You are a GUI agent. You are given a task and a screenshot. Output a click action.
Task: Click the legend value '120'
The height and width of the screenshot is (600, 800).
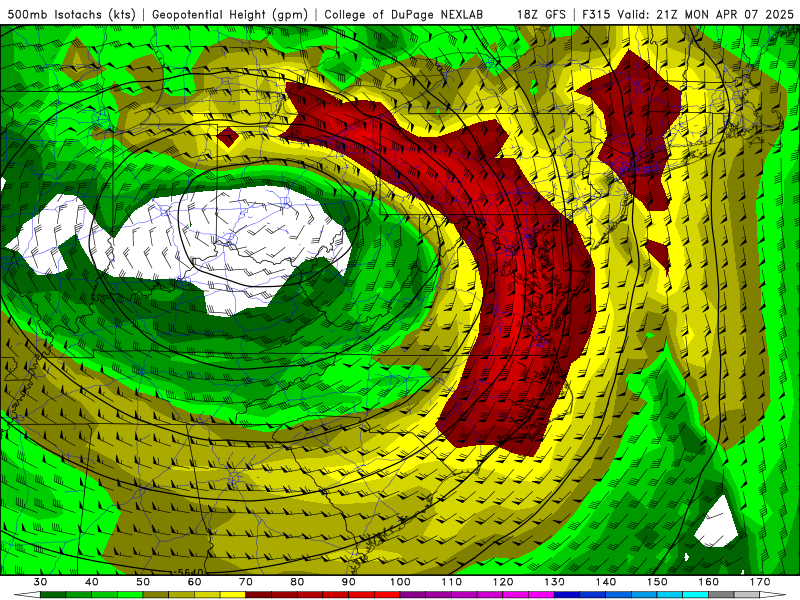coord(503,582)
